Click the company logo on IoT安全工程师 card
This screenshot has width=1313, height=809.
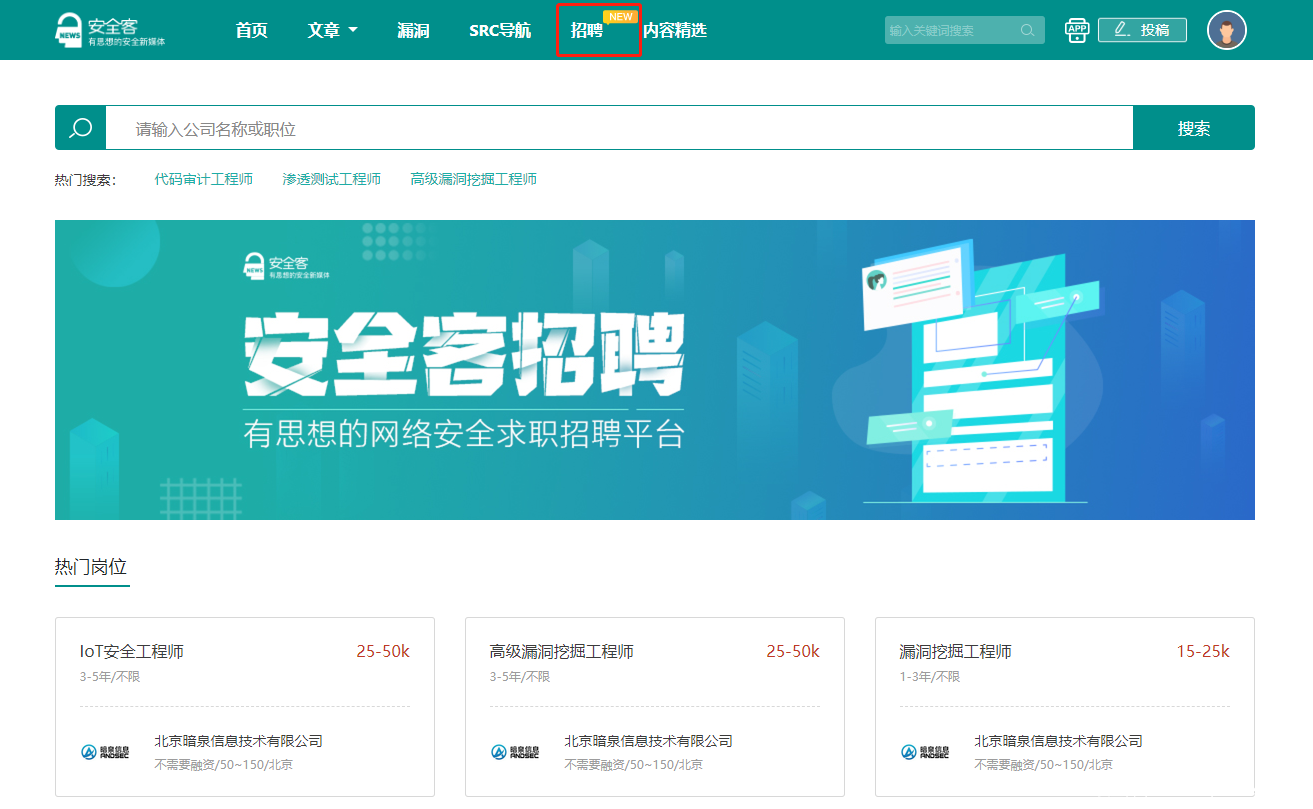105,752
